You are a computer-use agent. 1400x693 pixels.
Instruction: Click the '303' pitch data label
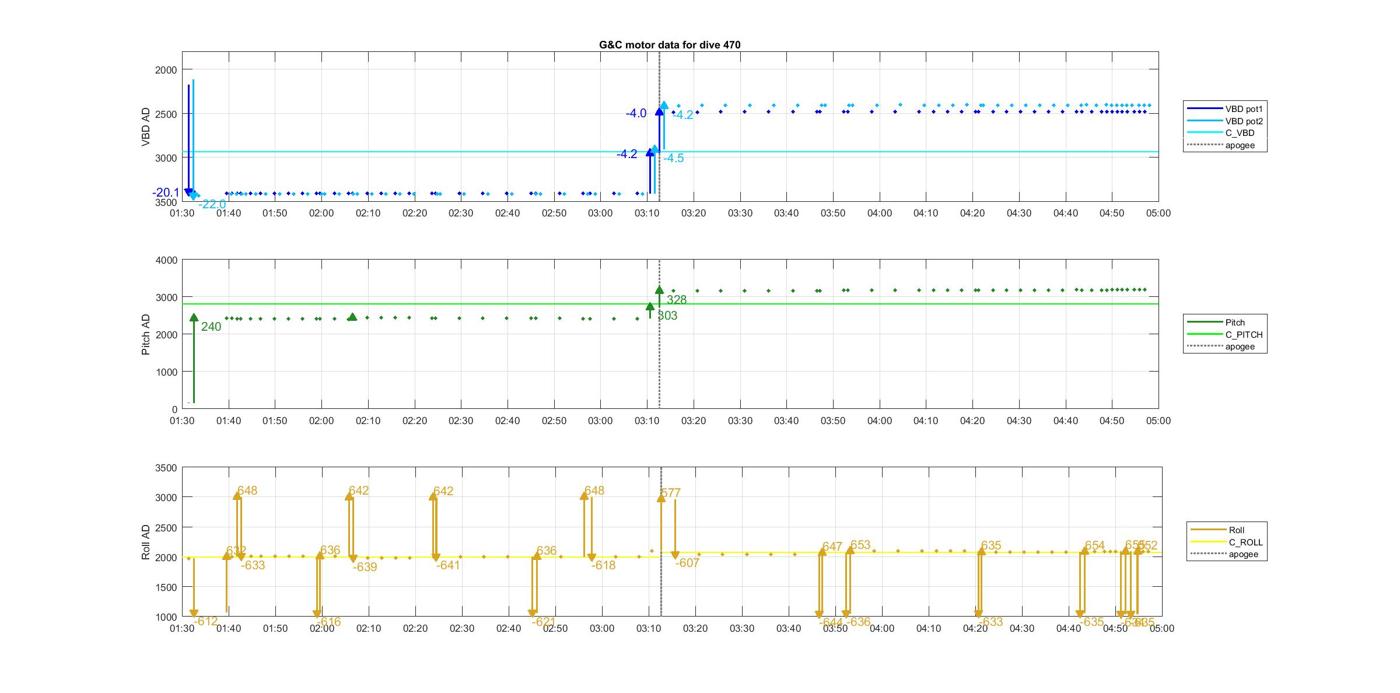(667, 316)
